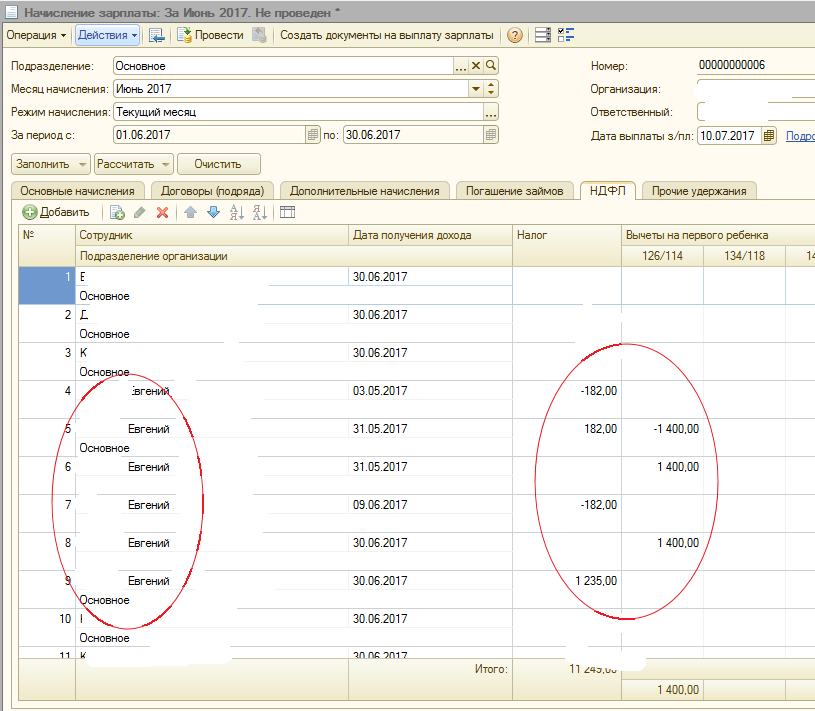815x711 pixels.
Task: Open the Действия dropdown menu
Action: click(107, 35)
